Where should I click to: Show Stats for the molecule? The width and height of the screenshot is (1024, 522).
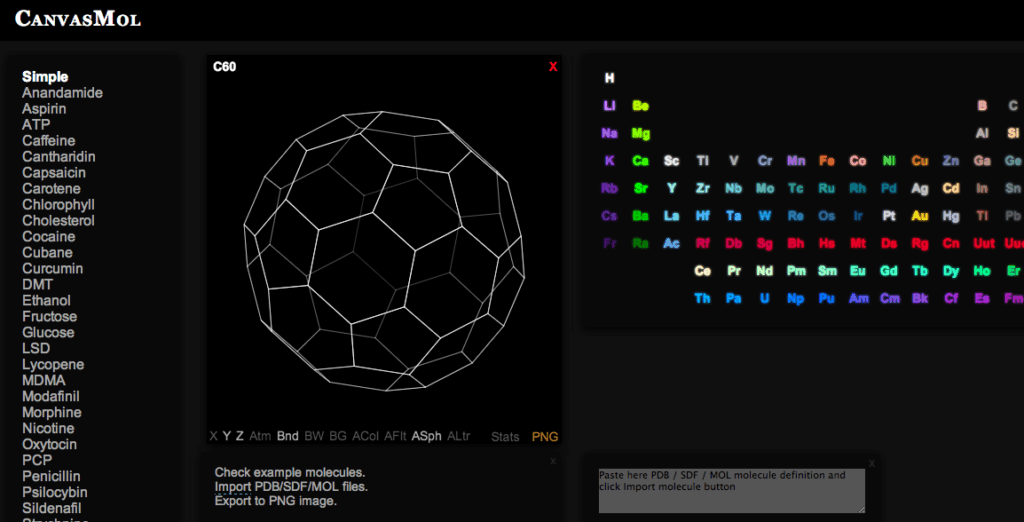pyautogui.click(x=505, y=437)
